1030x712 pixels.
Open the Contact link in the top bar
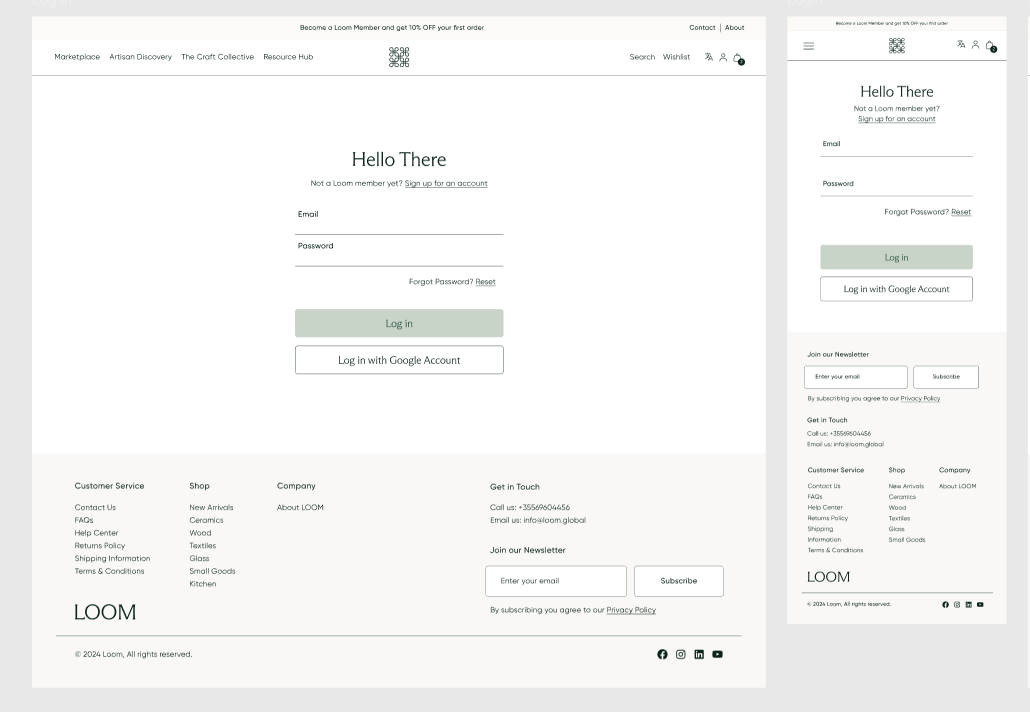tap(703, 27)
